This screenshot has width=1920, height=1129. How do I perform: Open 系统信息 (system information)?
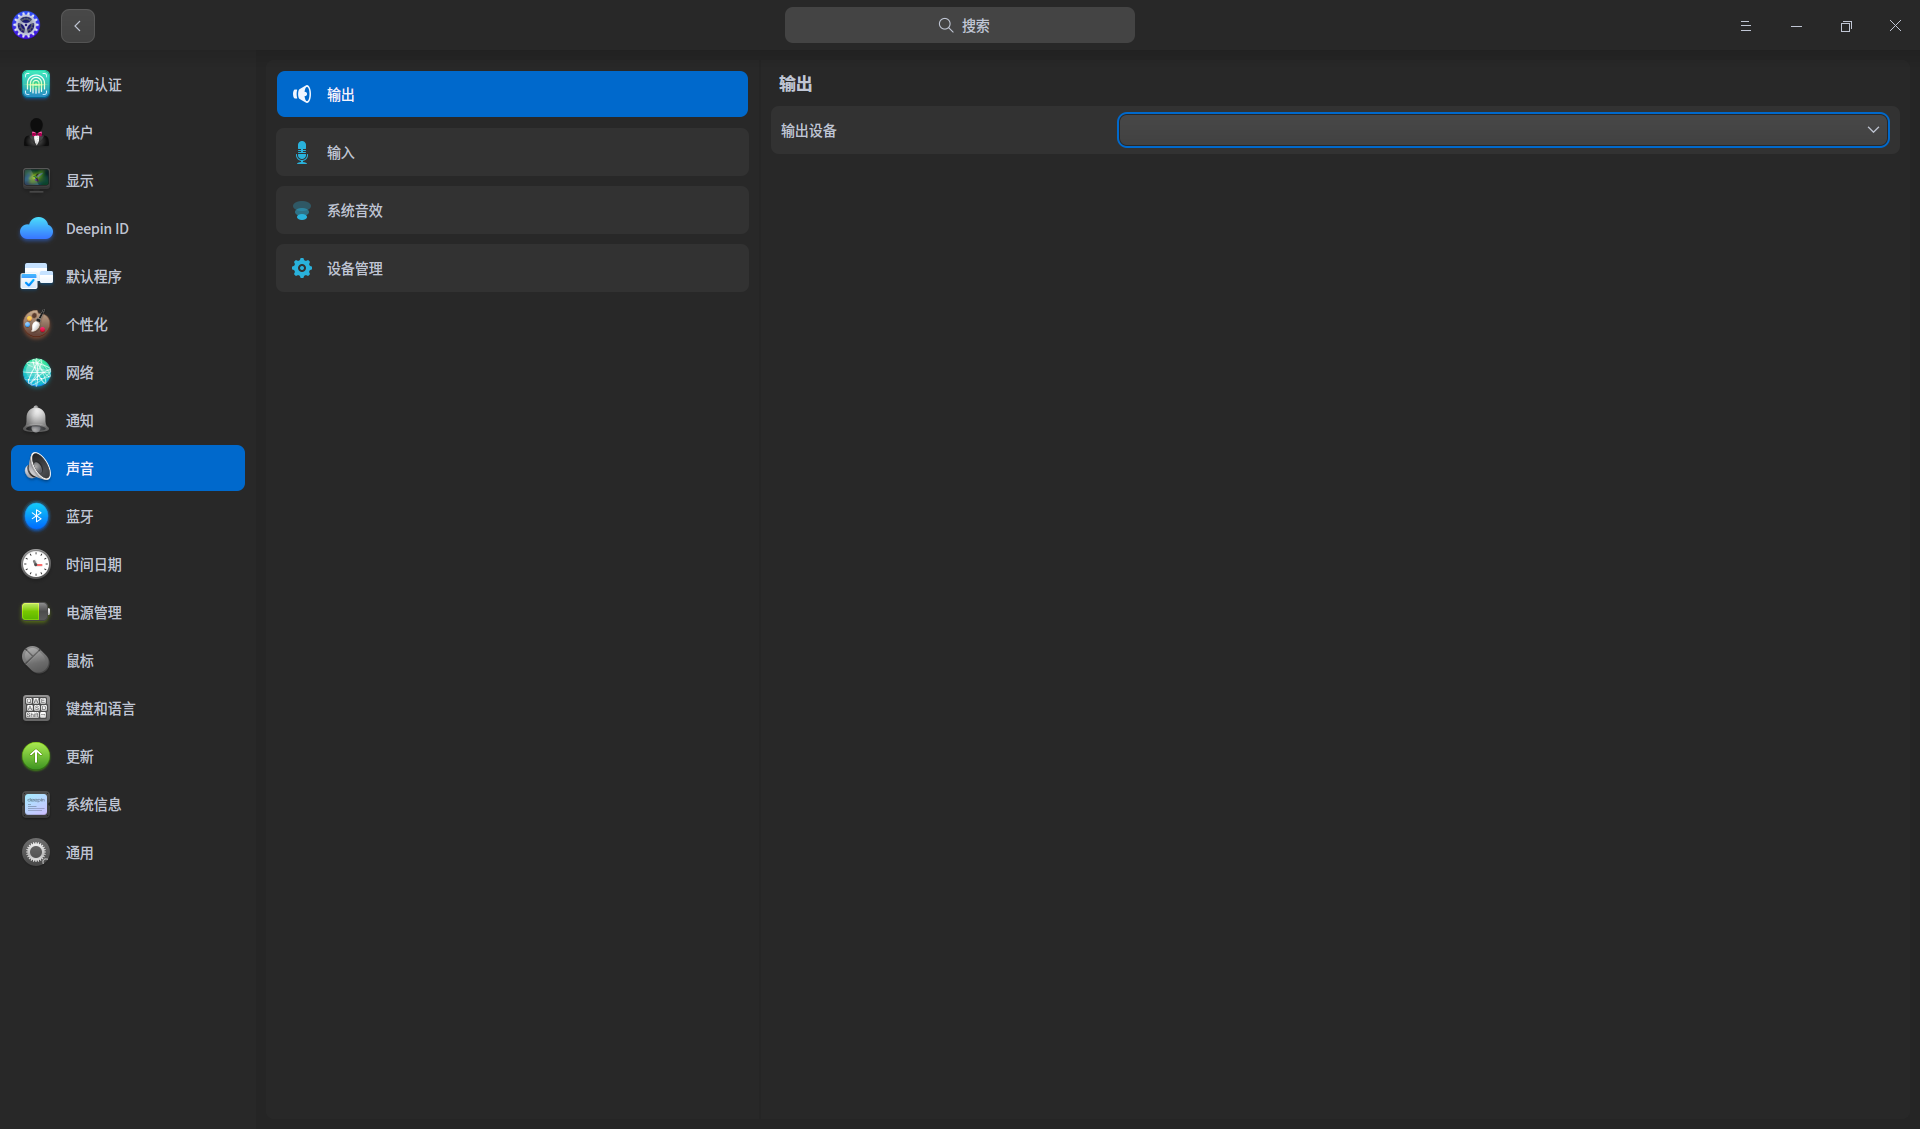(x=95, y=803)
